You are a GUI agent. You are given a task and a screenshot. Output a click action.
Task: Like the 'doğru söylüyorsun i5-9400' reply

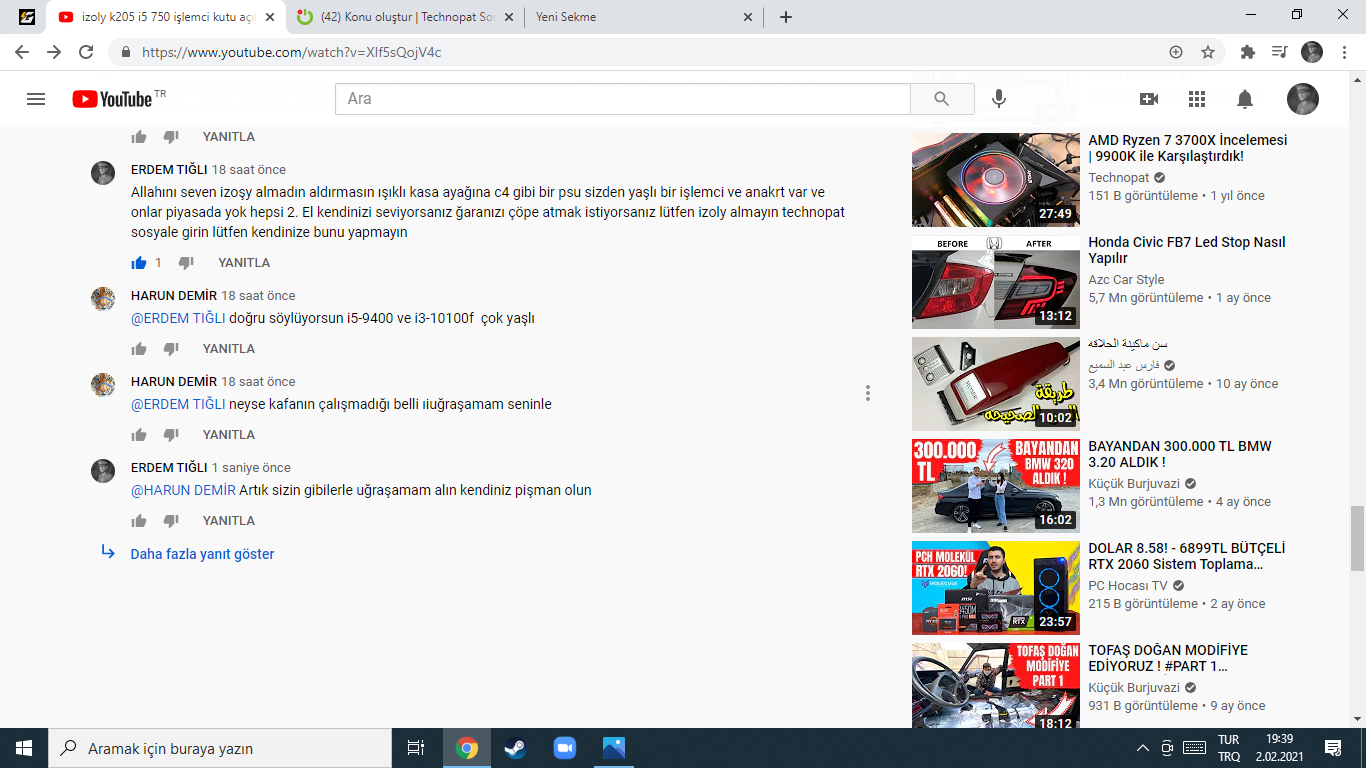tap(139, 349)
